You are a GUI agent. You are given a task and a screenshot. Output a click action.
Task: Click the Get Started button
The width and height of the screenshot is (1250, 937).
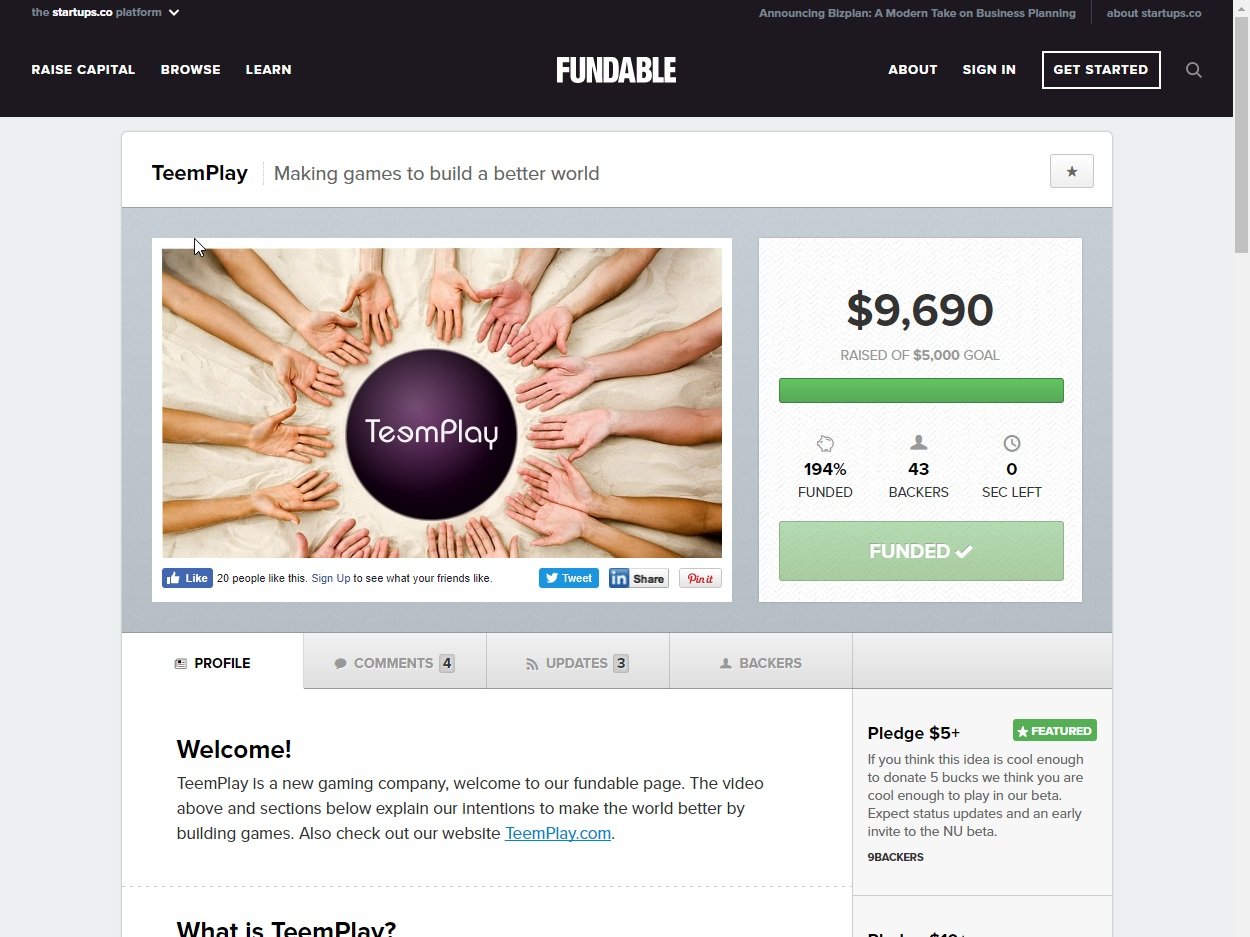(1101, 70)
